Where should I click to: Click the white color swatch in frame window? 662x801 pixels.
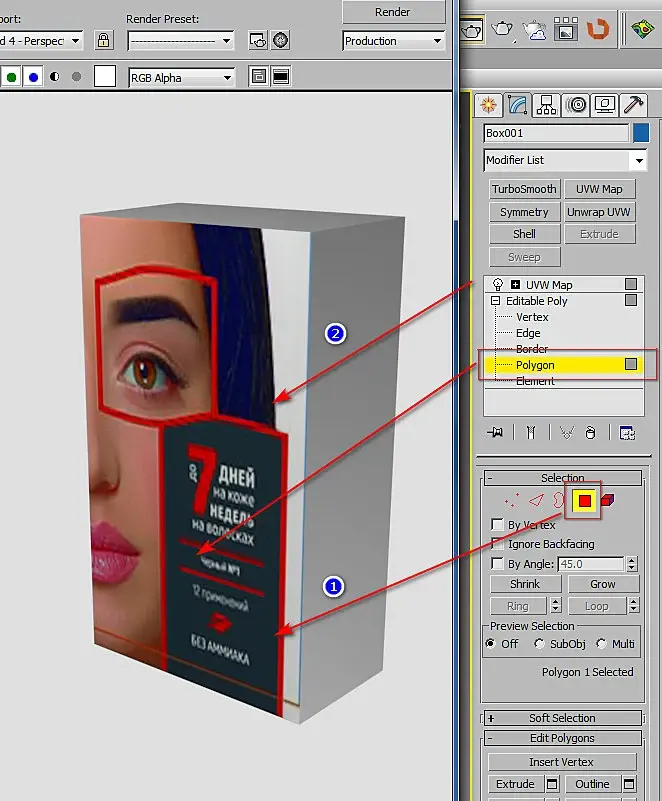click(105, 77)
